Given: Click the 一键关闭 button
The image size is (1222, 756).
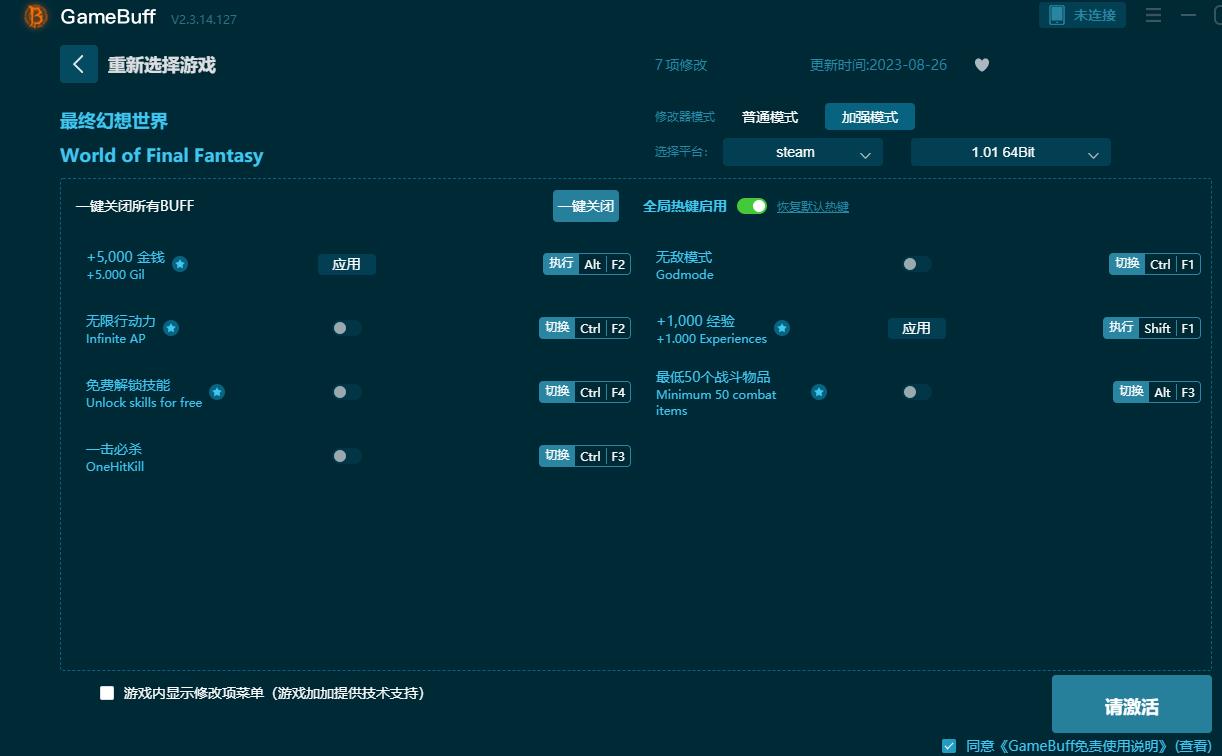Looking at the screenshot, I should tap(586, 205).
